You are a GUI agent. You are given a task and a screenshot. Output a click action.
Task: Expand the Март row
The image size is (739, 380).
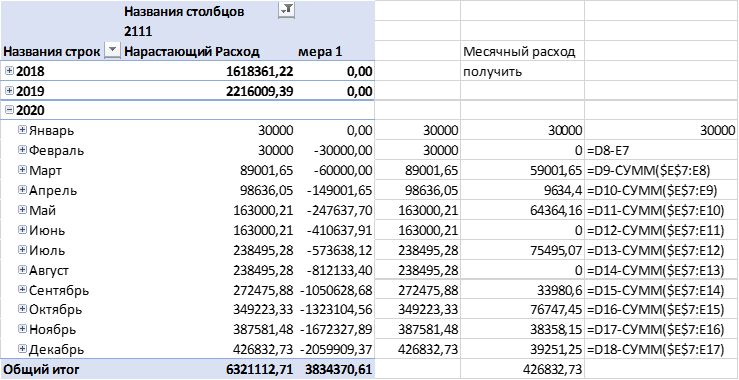(x=22, y=170)
